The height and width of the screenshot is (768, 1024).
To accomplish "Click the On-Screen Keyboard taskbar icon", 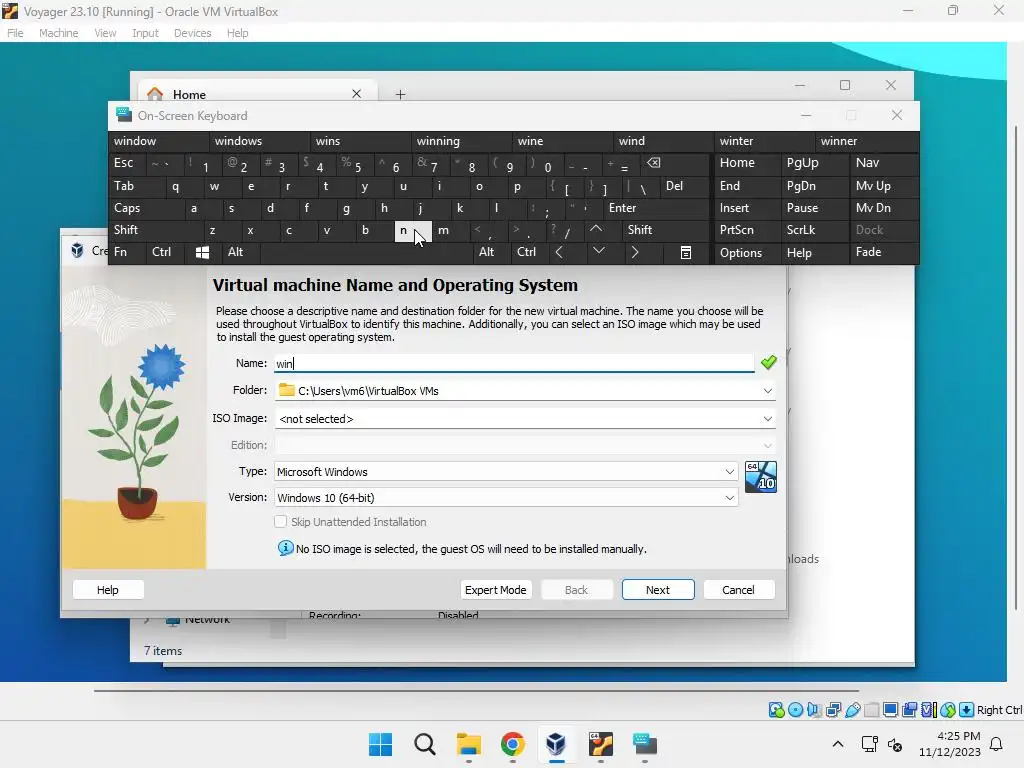I will 645,744.
